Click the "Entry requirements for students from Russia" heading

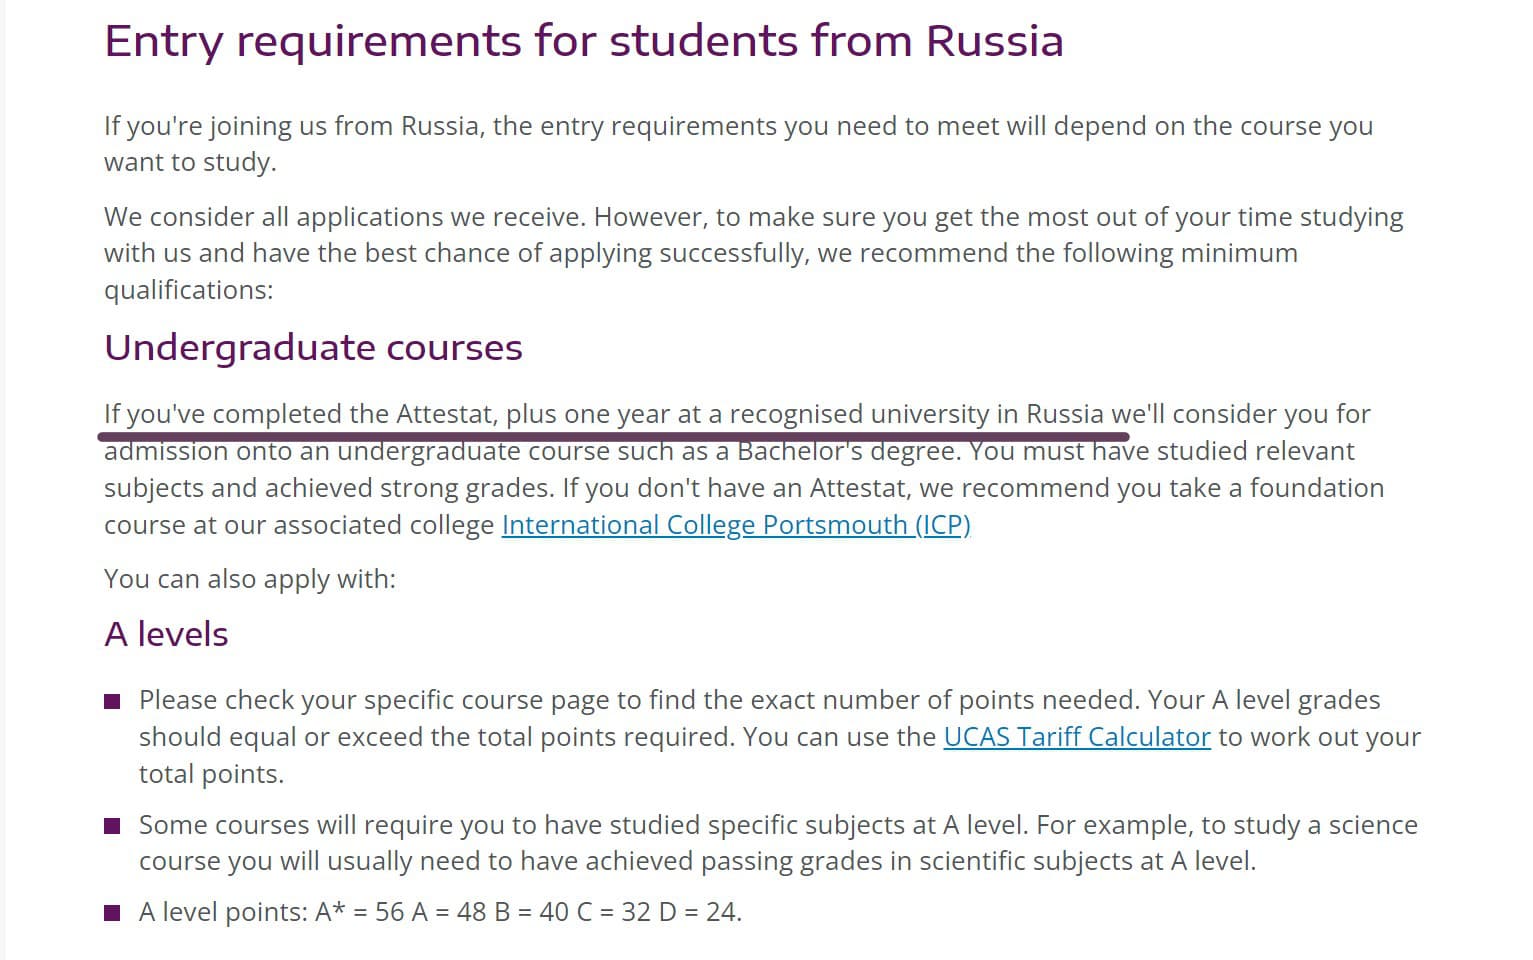pos(583,41)
